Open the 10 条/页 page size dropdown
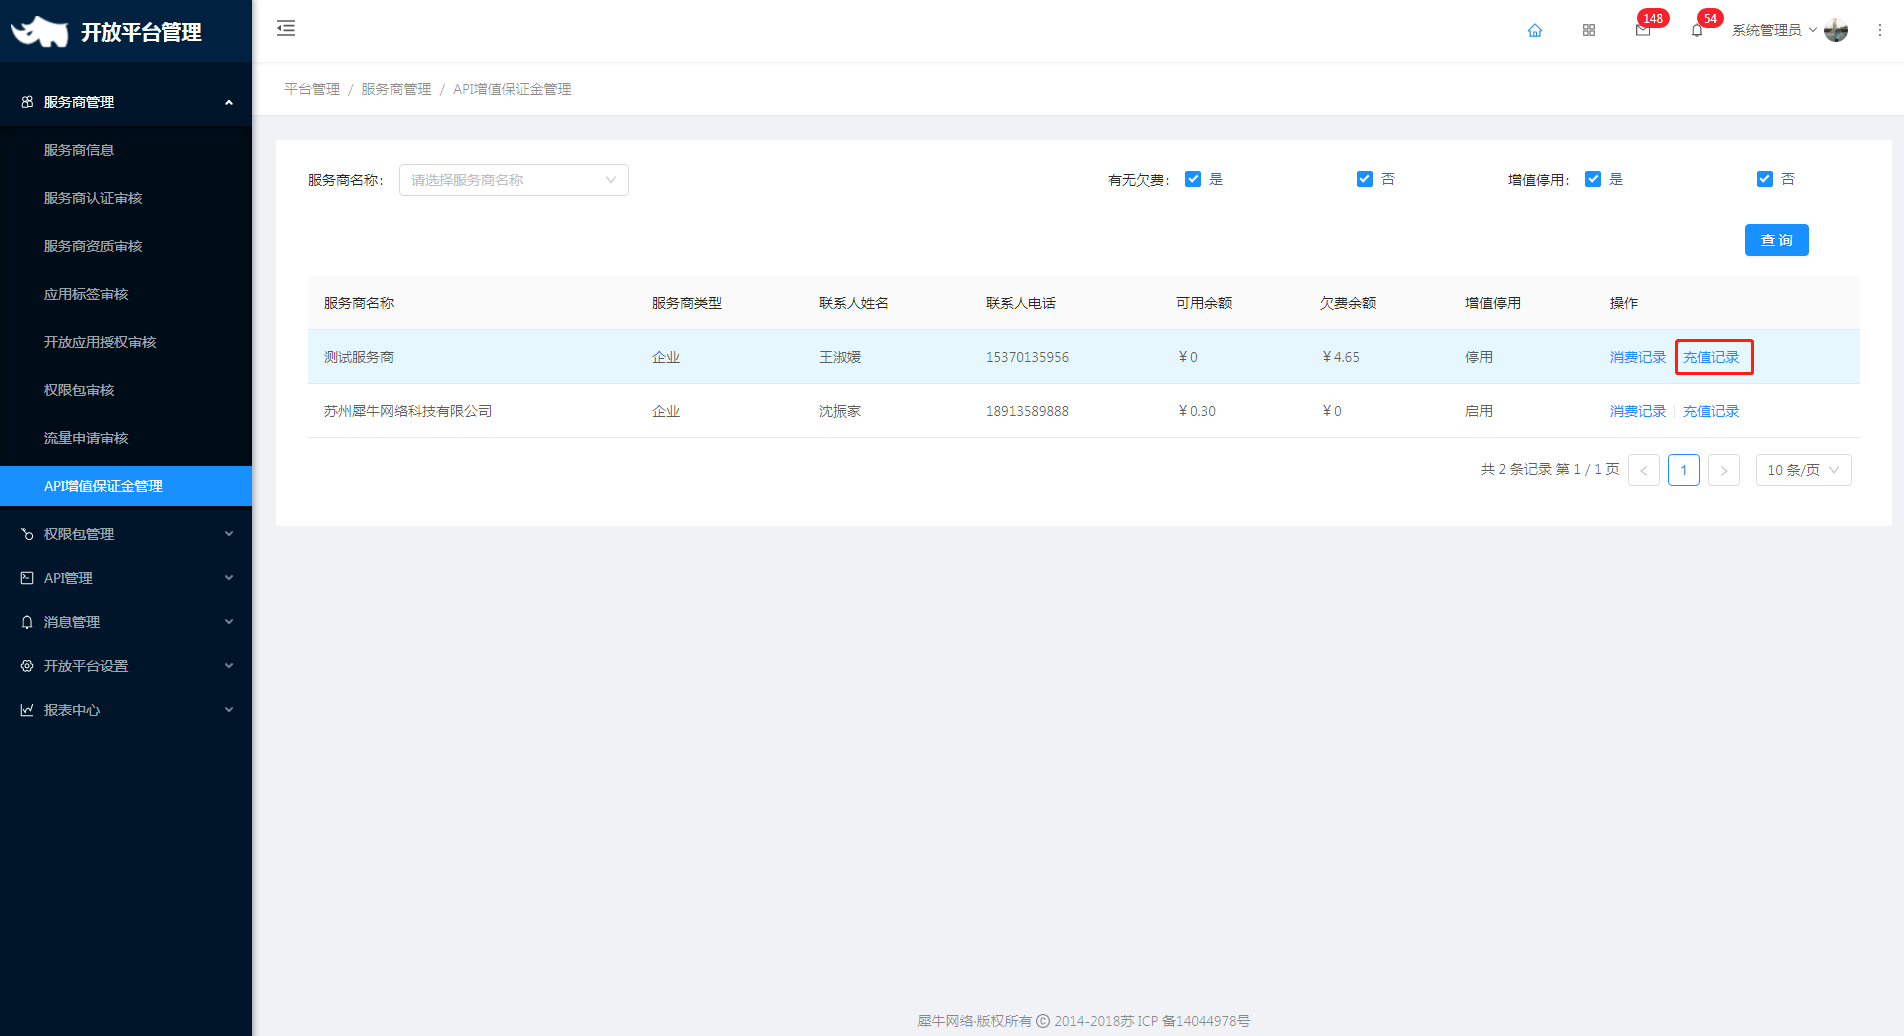This screenshot has width=1904, height=1036. click(1804, 470)
